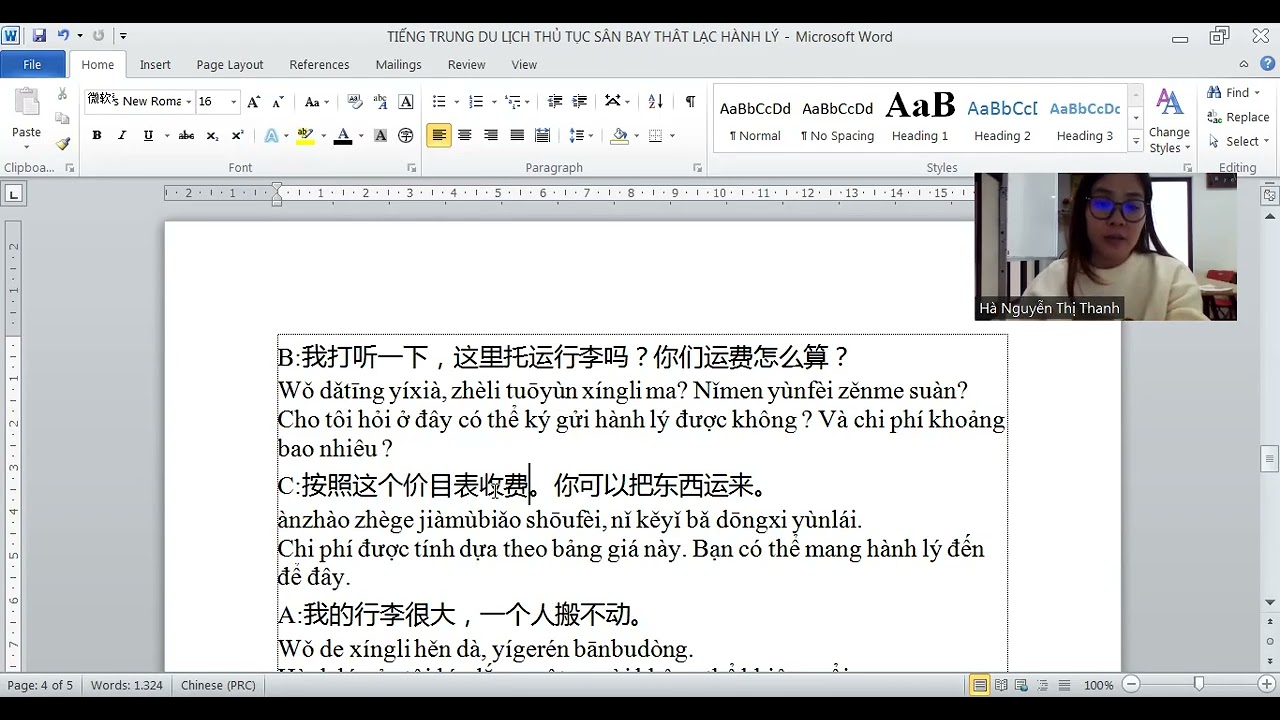Toggle Superscript formatting

tap(237, 135)
